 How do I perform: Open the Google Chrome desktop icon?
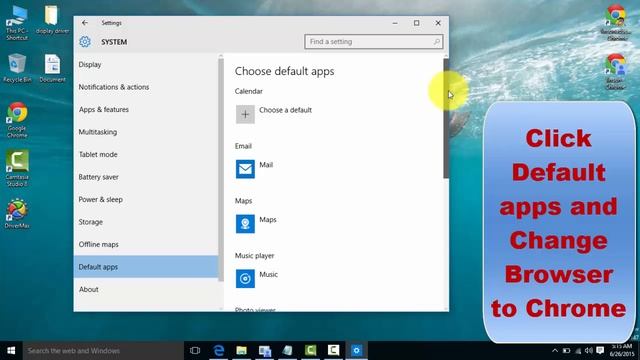tap(17, 120)
